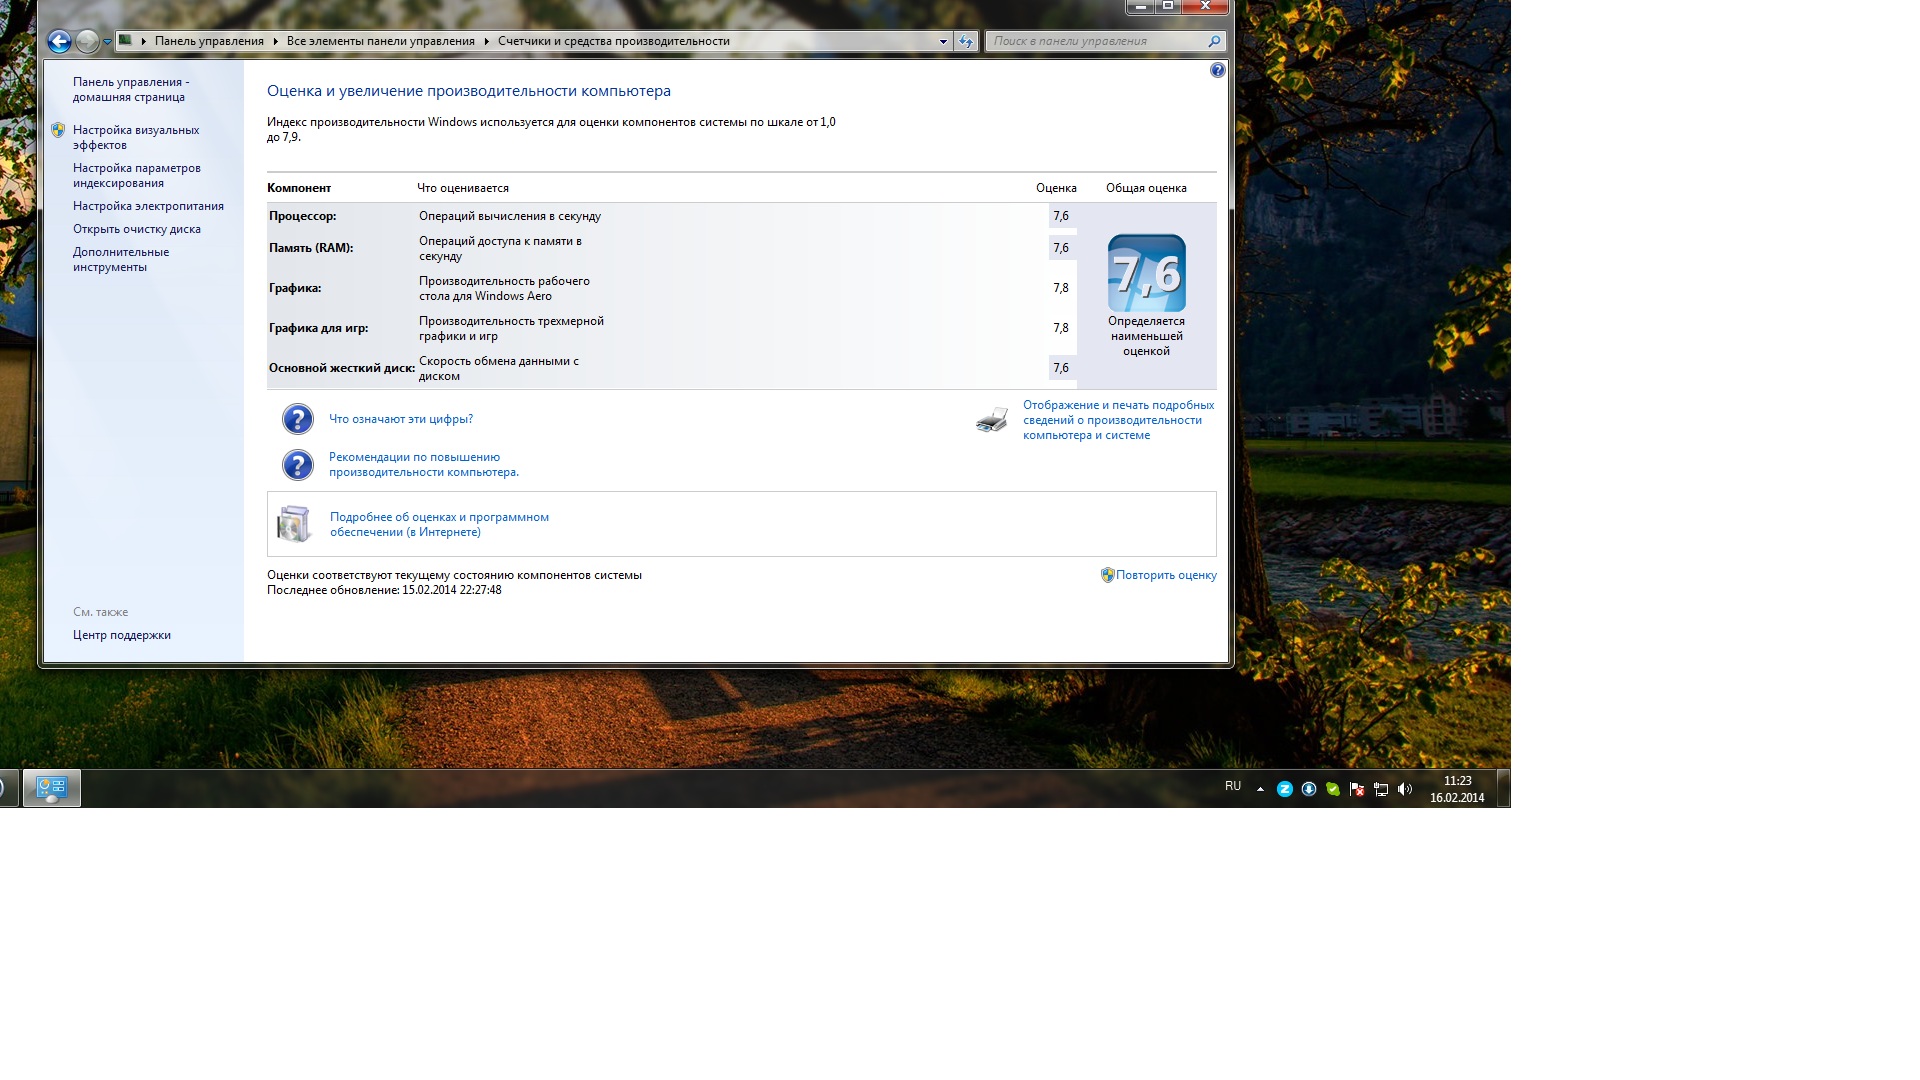Screen dimensions: 1920x1080
Task: Open 'Что означают эти цифры?' link
Action: 401,419
